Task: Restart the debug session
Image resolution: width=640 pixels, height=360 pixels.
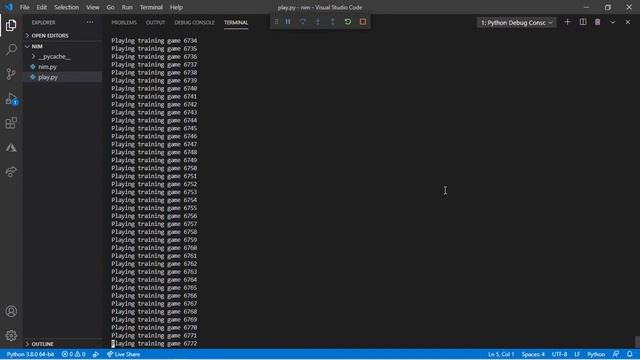Action: pos(348,22)
